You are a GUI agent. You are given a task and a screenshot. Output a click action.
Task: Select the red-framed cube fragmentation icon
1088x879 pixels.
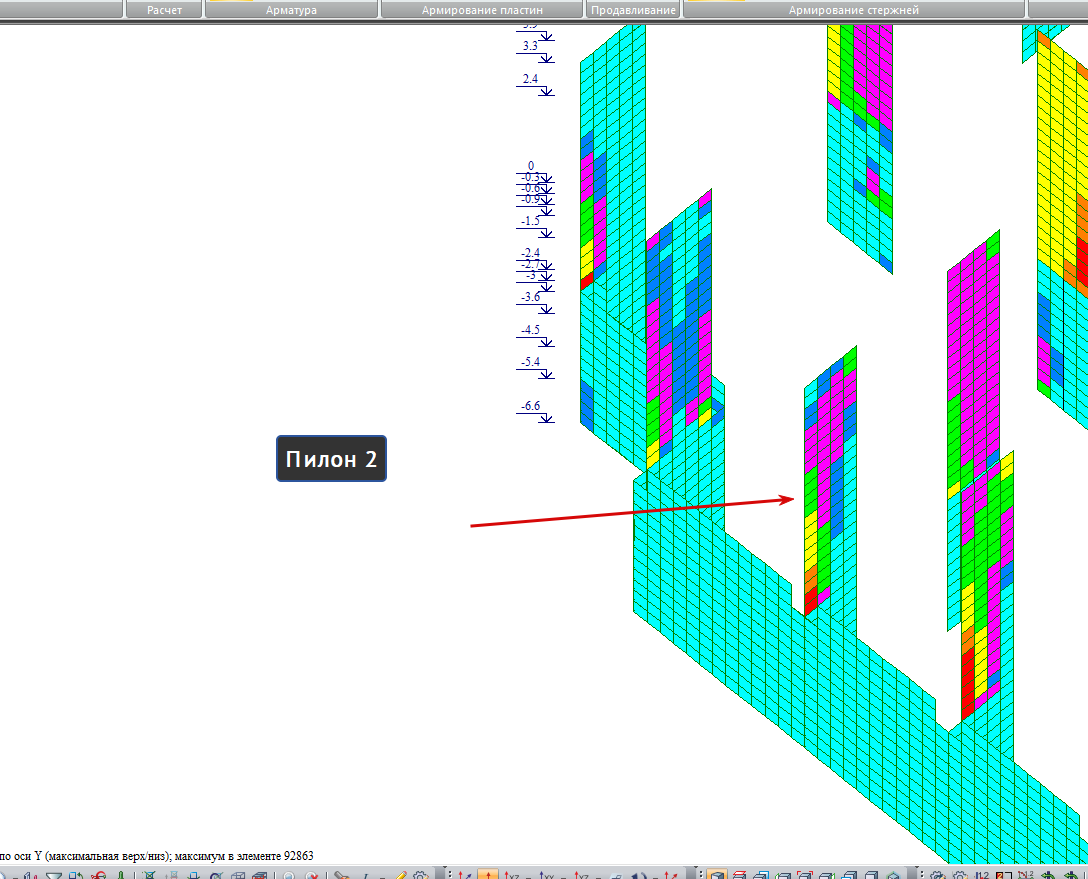coord(805,874)
